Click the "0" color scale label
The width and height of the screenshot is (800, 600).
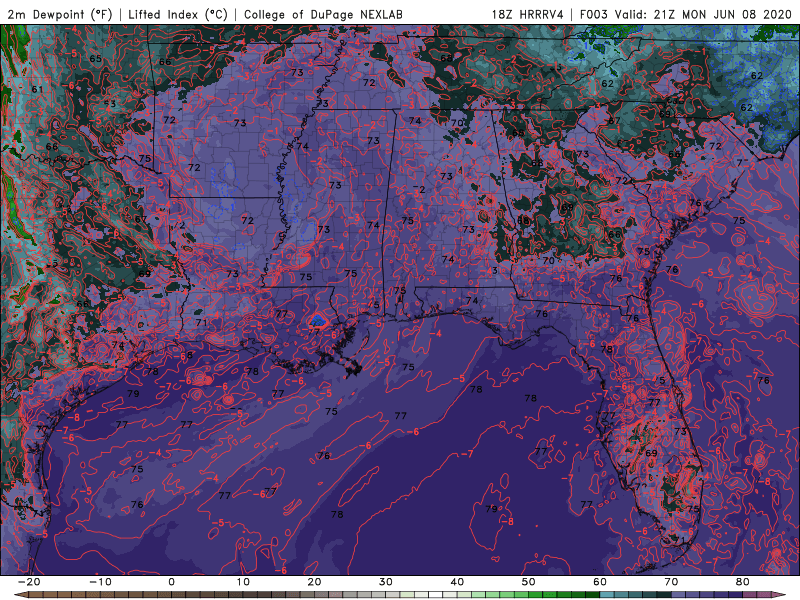coord(171,582)
